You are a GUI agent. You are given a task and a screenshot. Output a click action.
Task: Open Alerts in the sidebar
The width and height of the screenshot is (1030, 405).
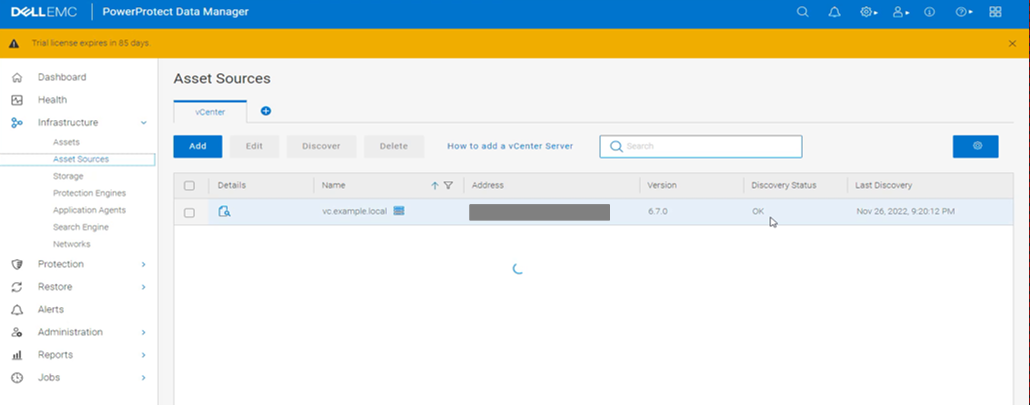coord(51,309)
